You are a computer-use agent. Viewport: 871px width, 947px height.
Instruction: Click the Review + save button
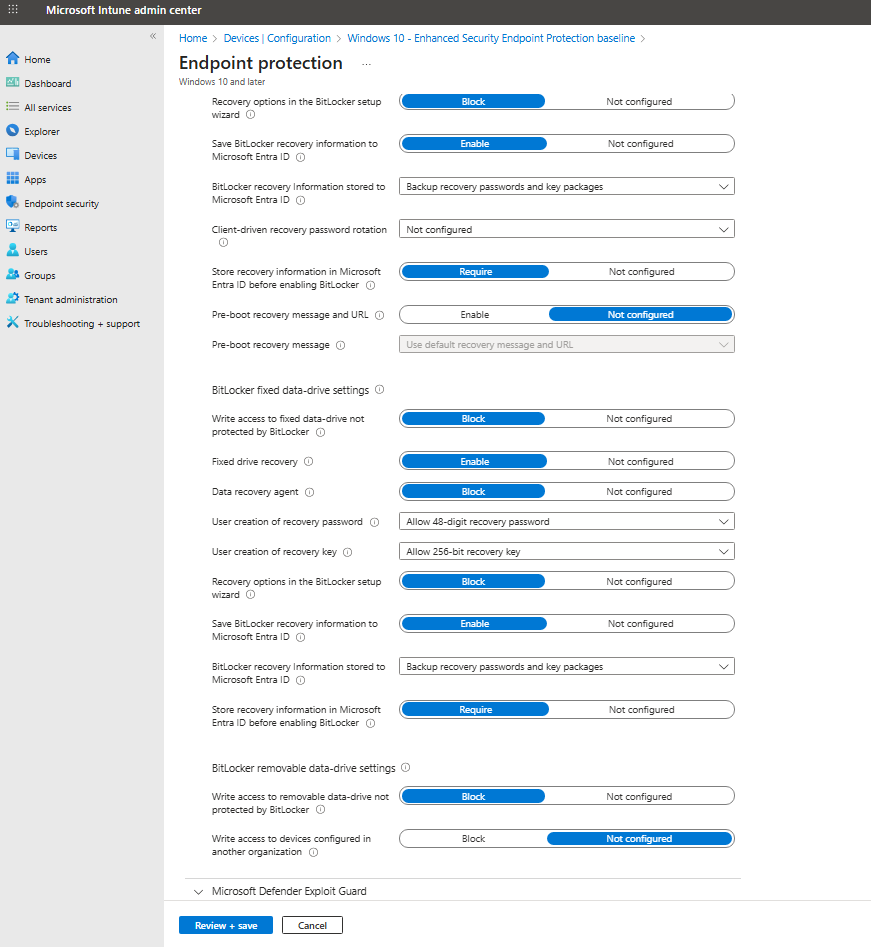226,925
